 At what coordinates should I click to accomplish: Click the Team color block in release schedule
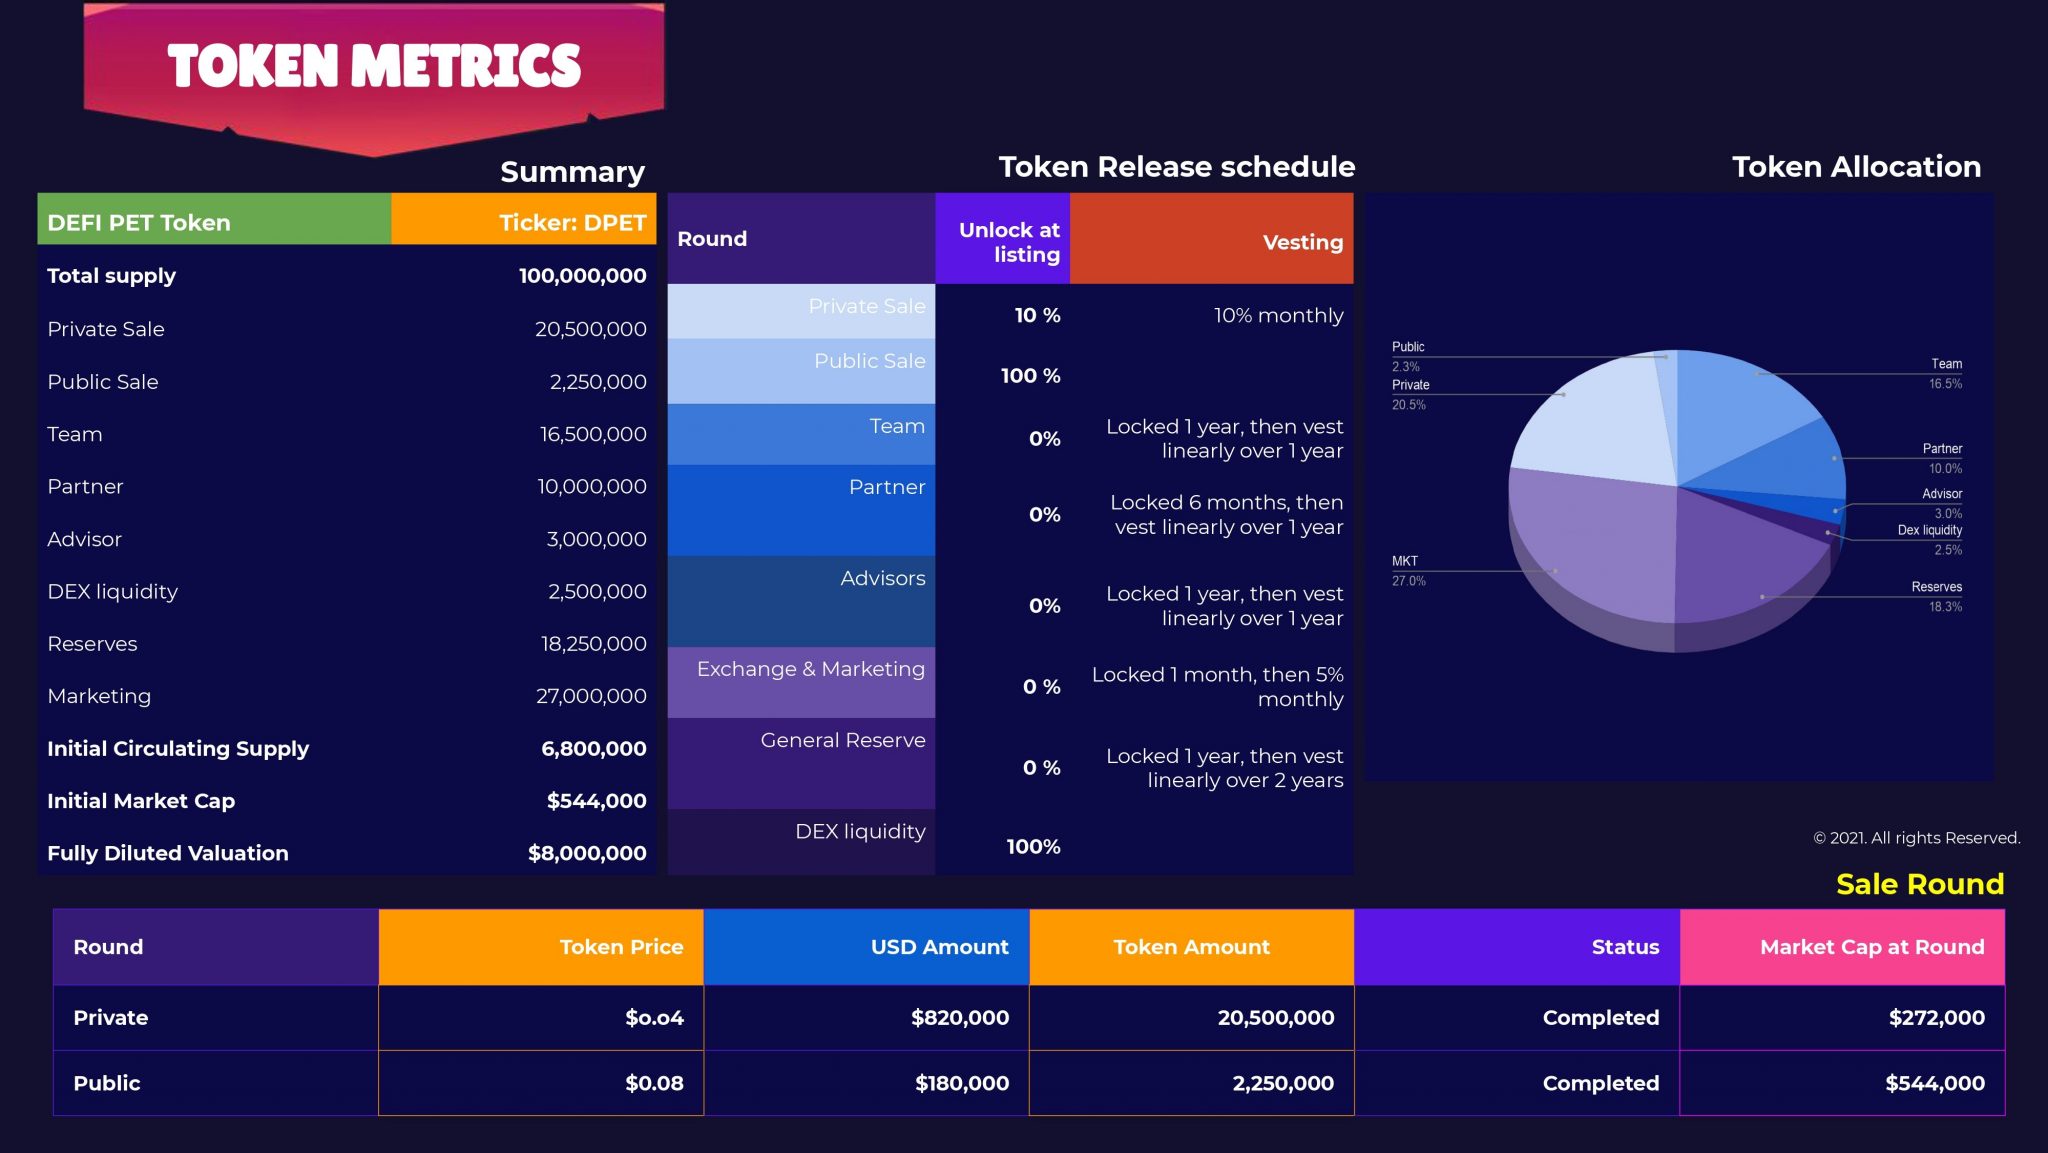coord(801,434)
